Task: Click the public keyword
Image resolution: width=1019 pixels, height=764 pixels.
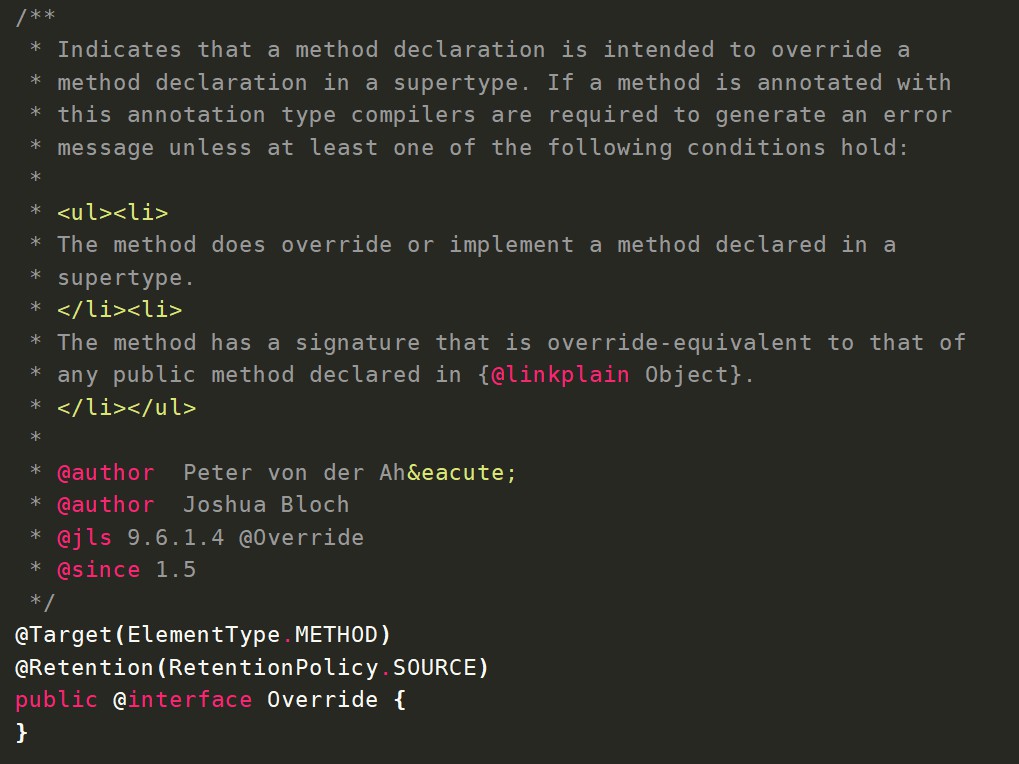Action: point(57,700)
